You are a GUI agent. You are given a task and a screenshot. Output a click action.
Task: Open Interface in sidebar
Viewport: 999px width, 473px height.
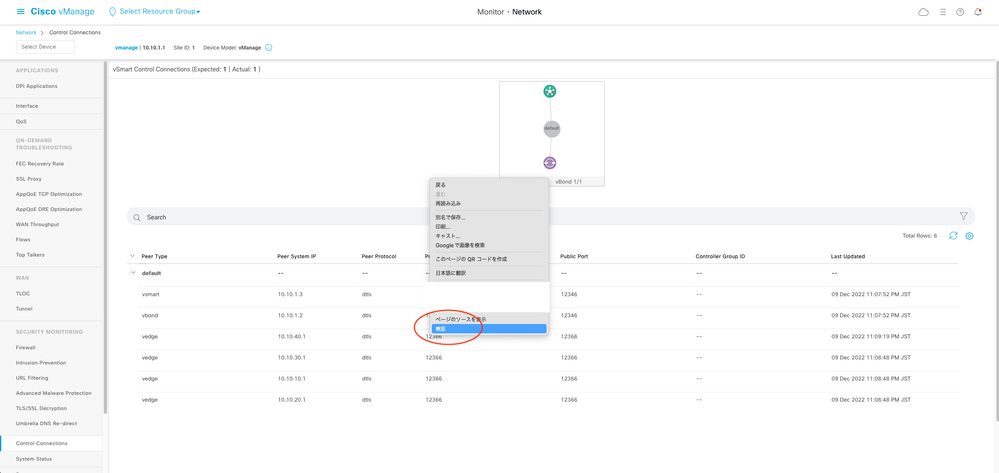(27, 106)
